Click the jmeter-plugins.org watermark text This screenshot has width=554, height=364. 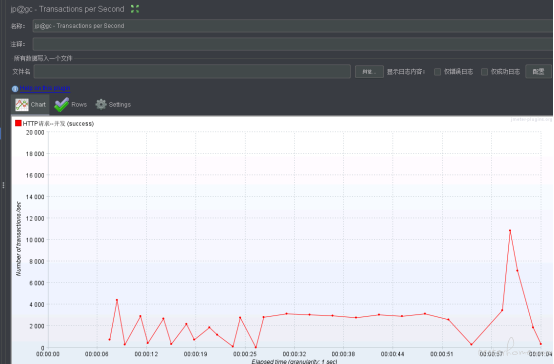531,119
